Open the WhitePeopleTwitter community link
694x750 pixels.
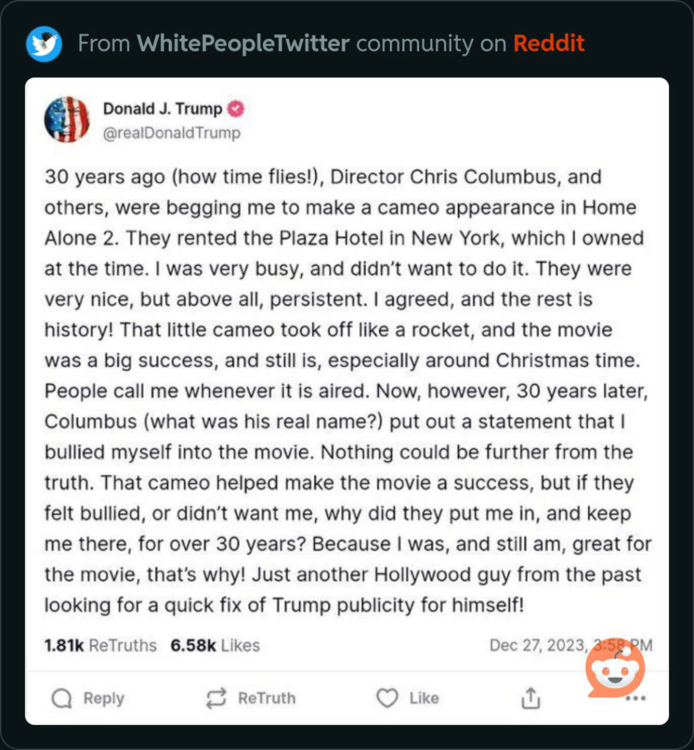243,44
